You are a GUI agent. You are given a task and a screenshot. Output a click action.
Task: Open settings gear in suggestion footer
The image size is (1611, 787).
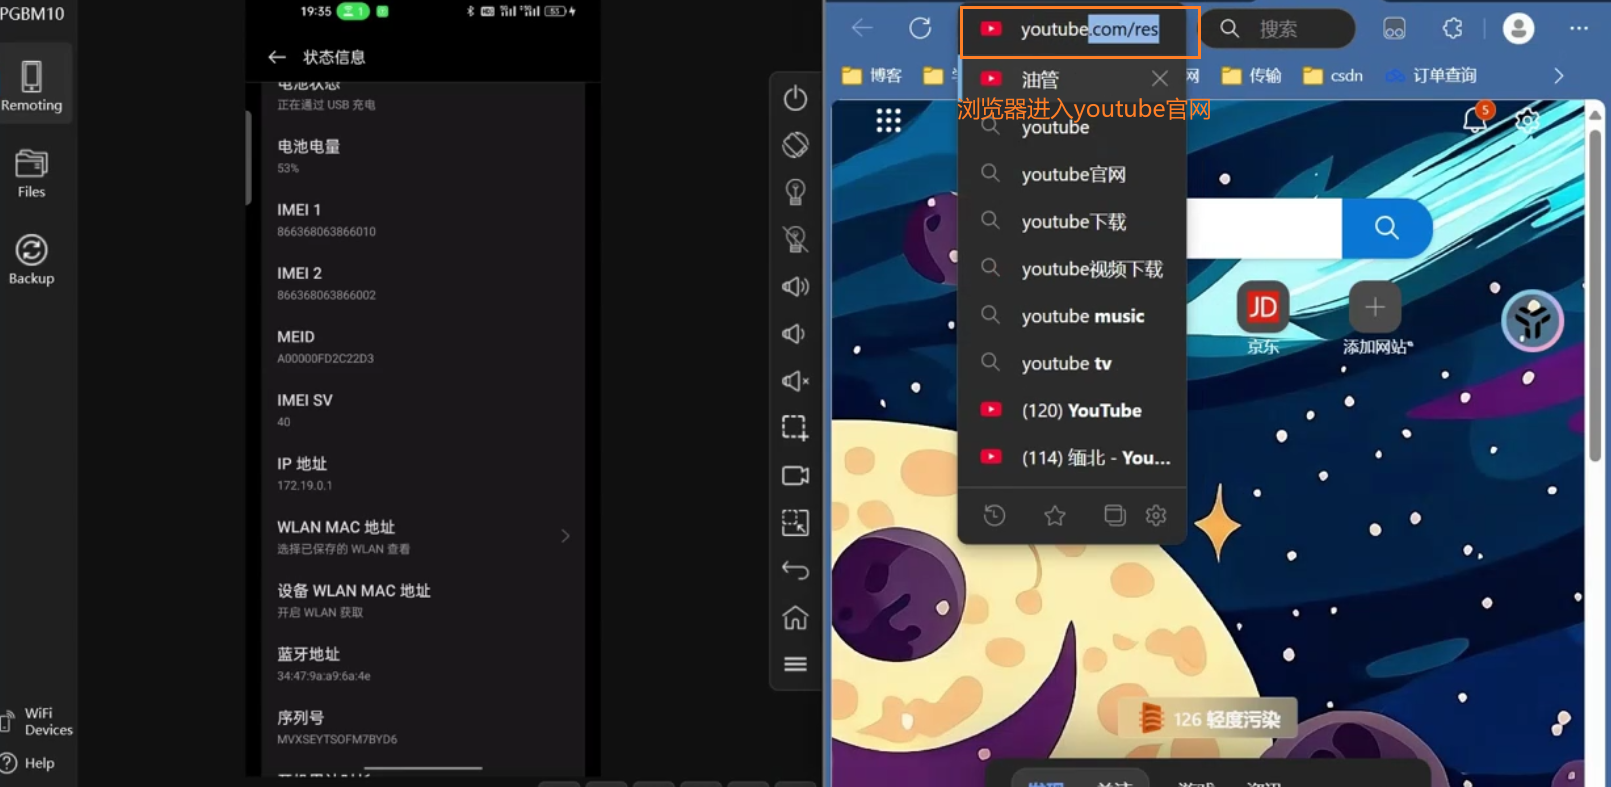click(1156, 515)
